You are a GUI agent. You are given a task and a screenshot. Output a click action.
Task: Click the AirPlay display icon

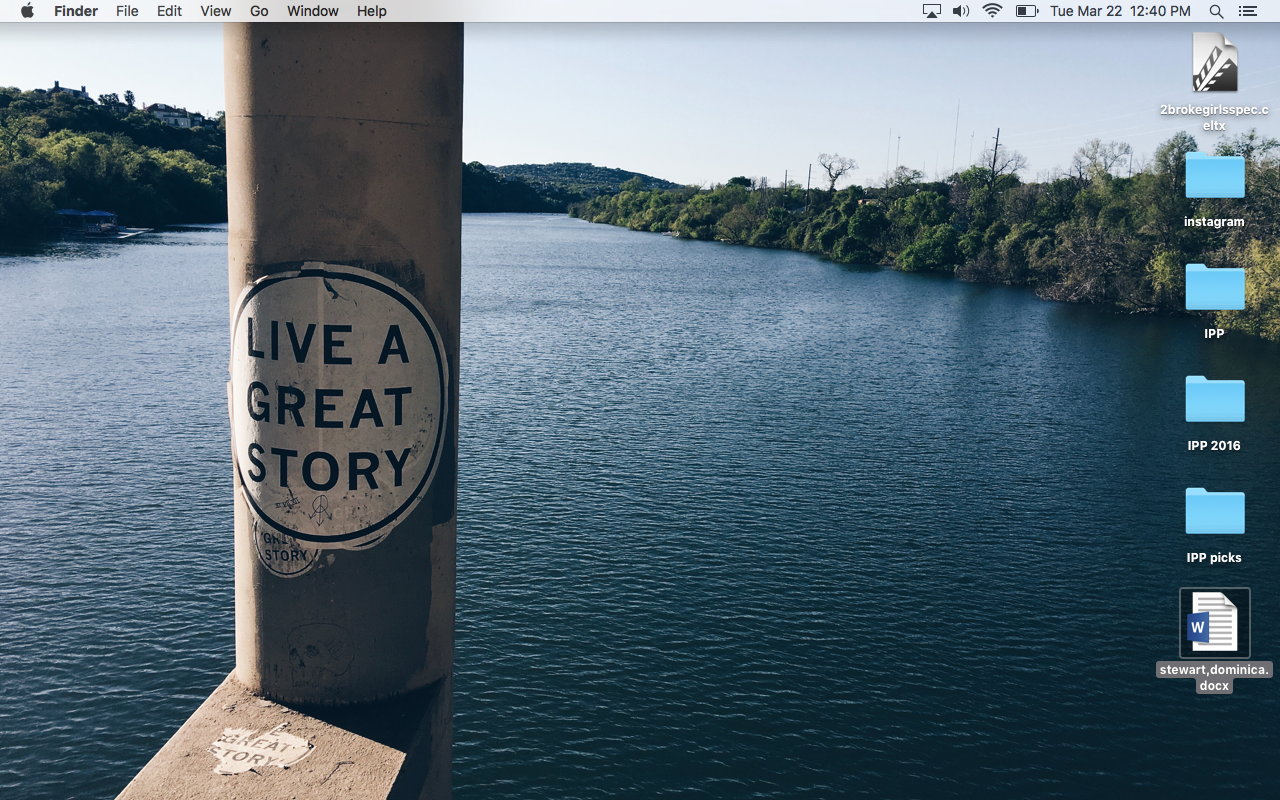(x=932, y=11)
